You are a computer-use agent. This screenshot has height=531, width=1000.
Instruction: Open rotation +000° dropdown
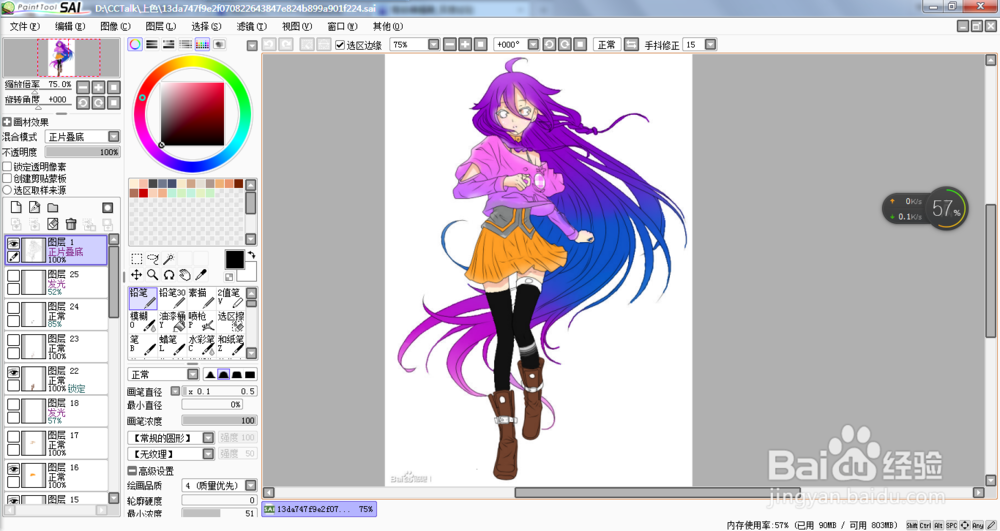[533, 44]
